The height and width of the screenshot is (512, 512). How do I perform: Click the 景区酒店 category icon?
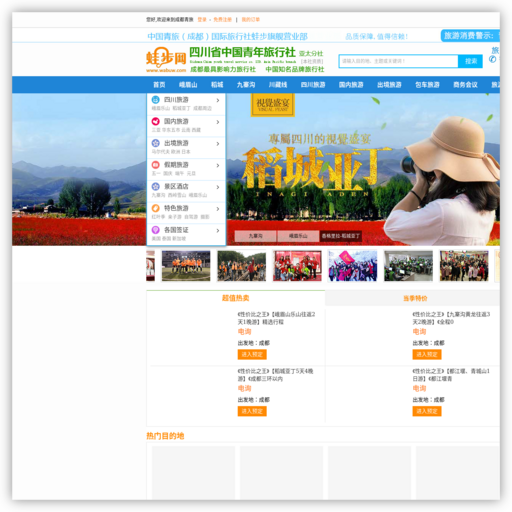point(155,186)
